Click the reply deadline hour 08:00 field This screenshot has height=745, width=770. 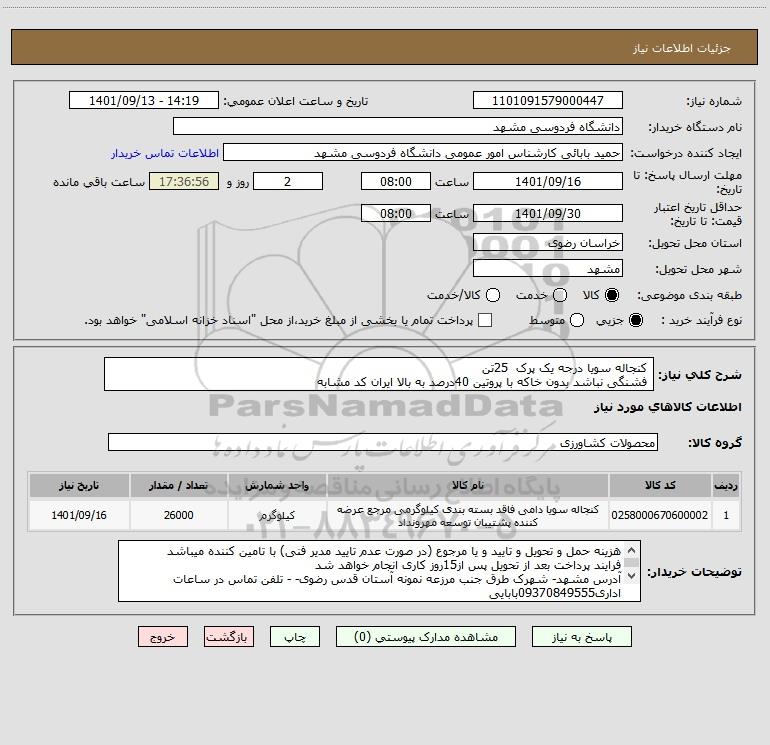(x=396, y=181)
